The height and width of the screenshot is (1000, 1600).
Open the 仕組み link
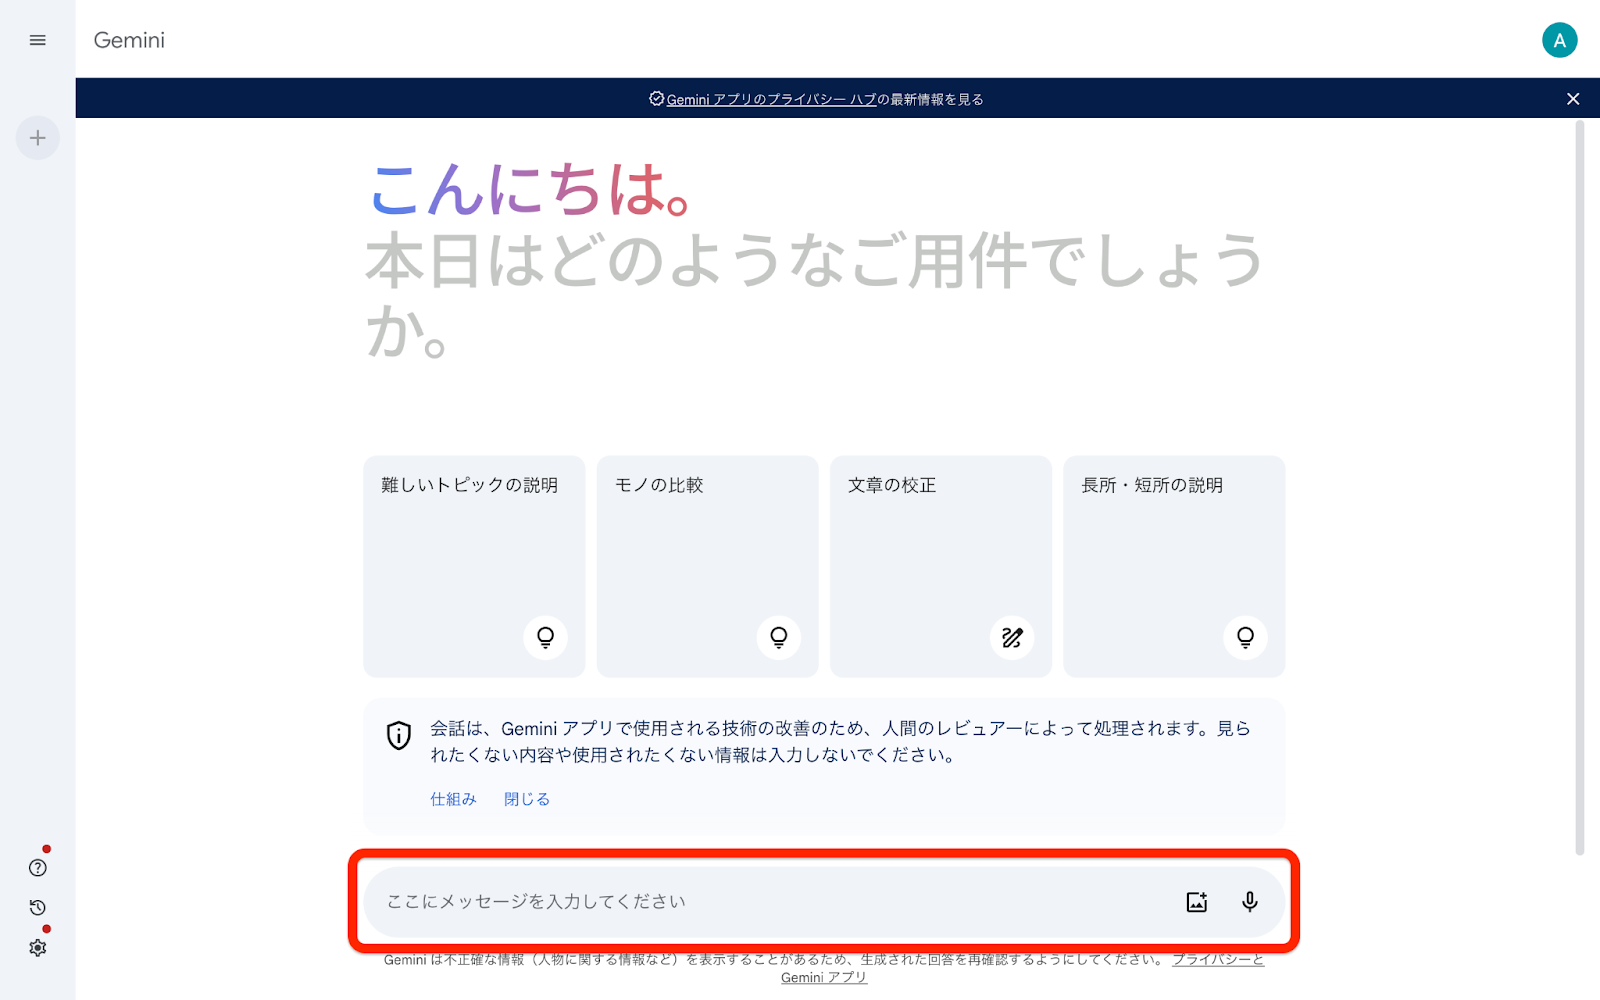tap(453, 799)
